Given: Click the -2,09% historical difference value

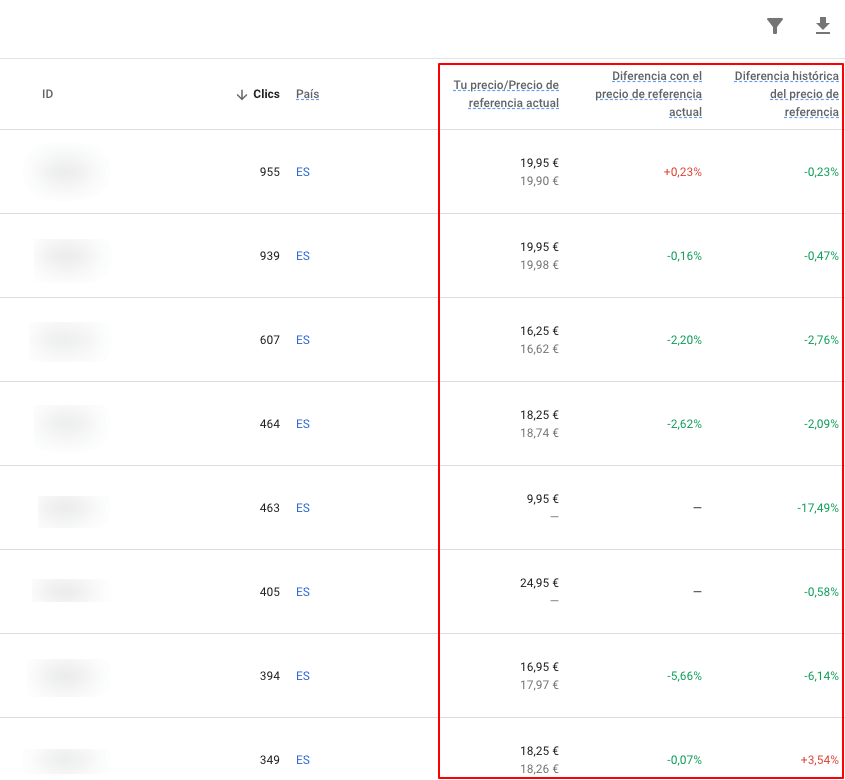Looking at the screenshot, I should click(821, 424).
